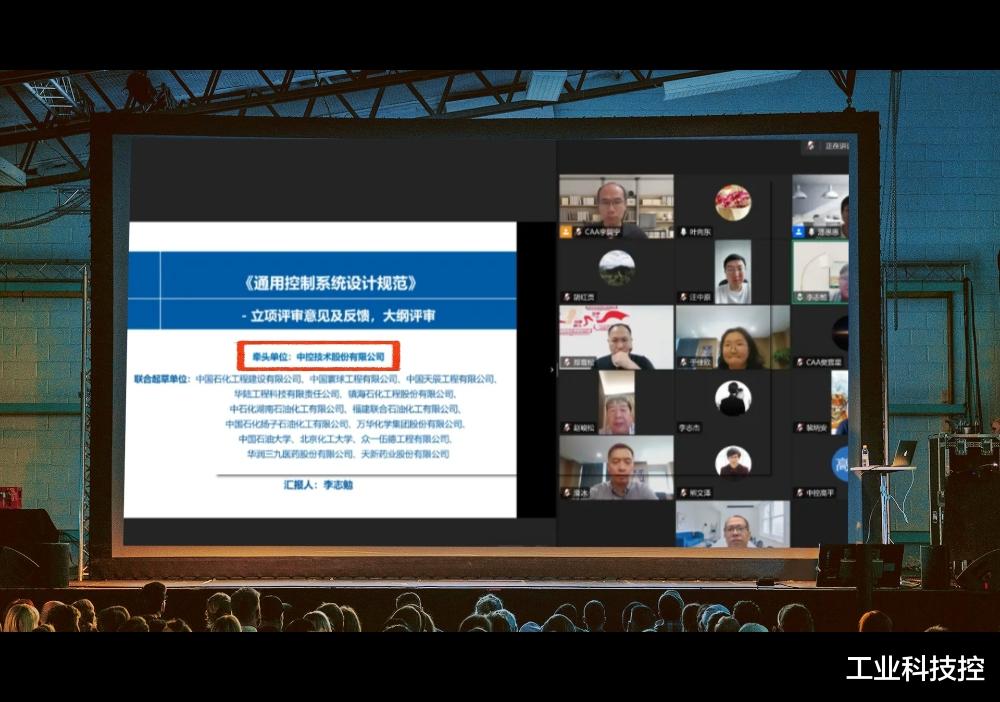Select the round landscape avatar tile
This screenshot has width=1000, height=702.
click(x=616, y=267)
